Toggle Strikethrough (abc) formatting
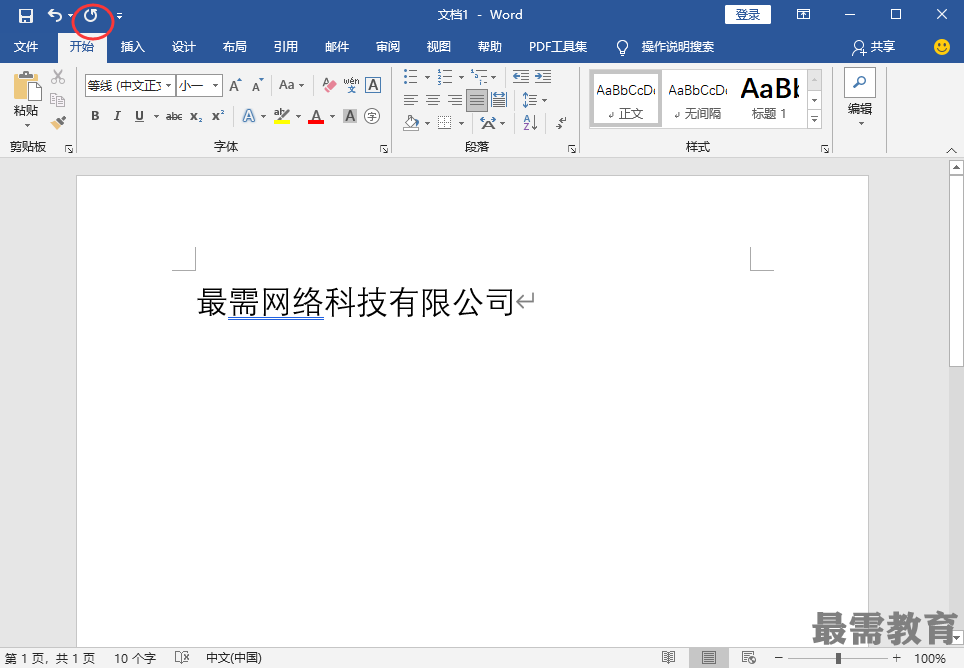964x668 pixels. (174, 116)
